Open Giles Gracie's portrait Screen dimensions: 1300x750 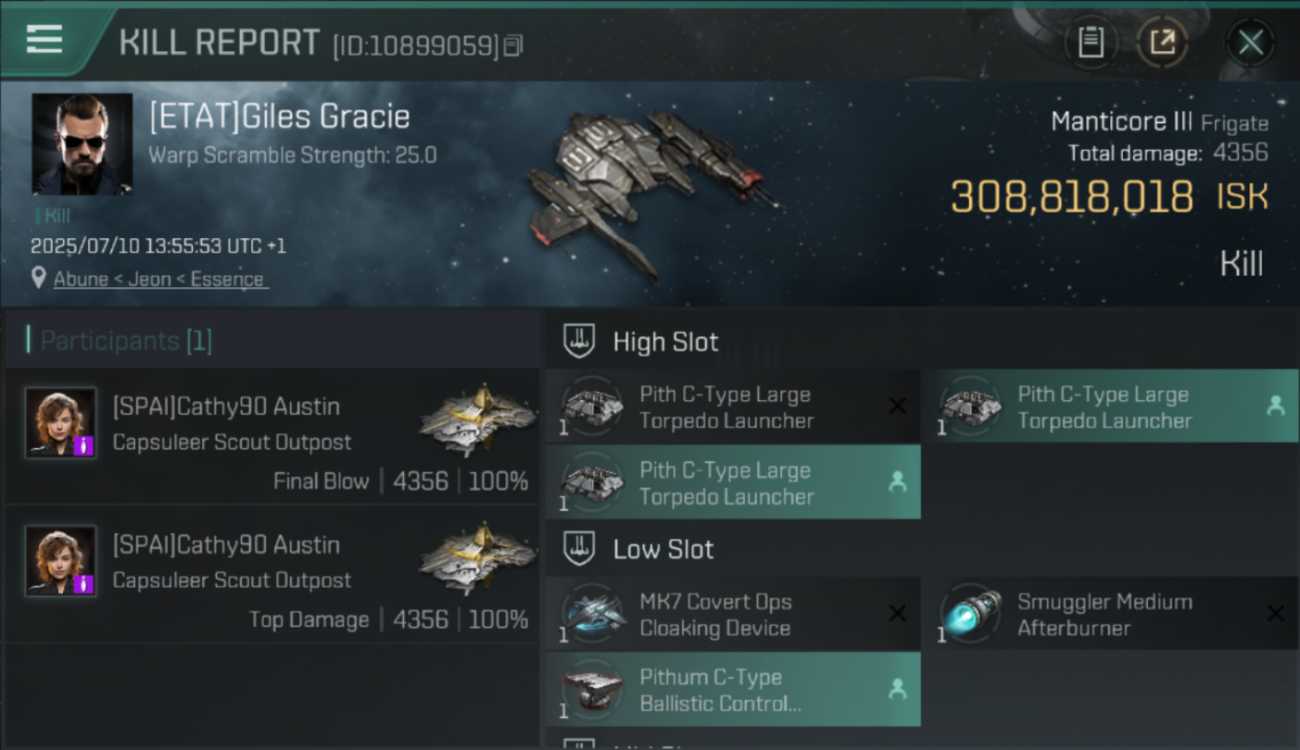coord(82,144)
